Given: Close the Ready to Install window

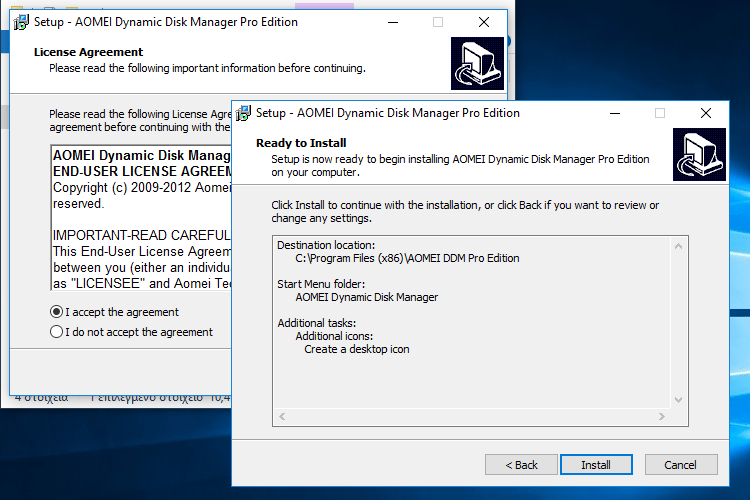Looking at the screenshot, I should pyautogui.click(x=706, y=113).
